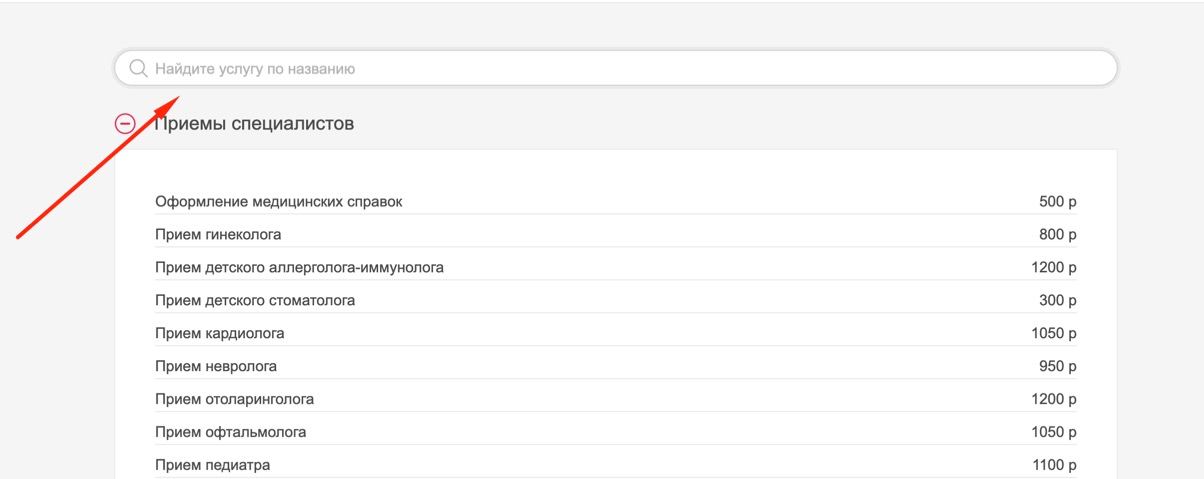1204x479 pixels.
Task: Open the Приемы специалистов heading
Action: tap(254, 124)
